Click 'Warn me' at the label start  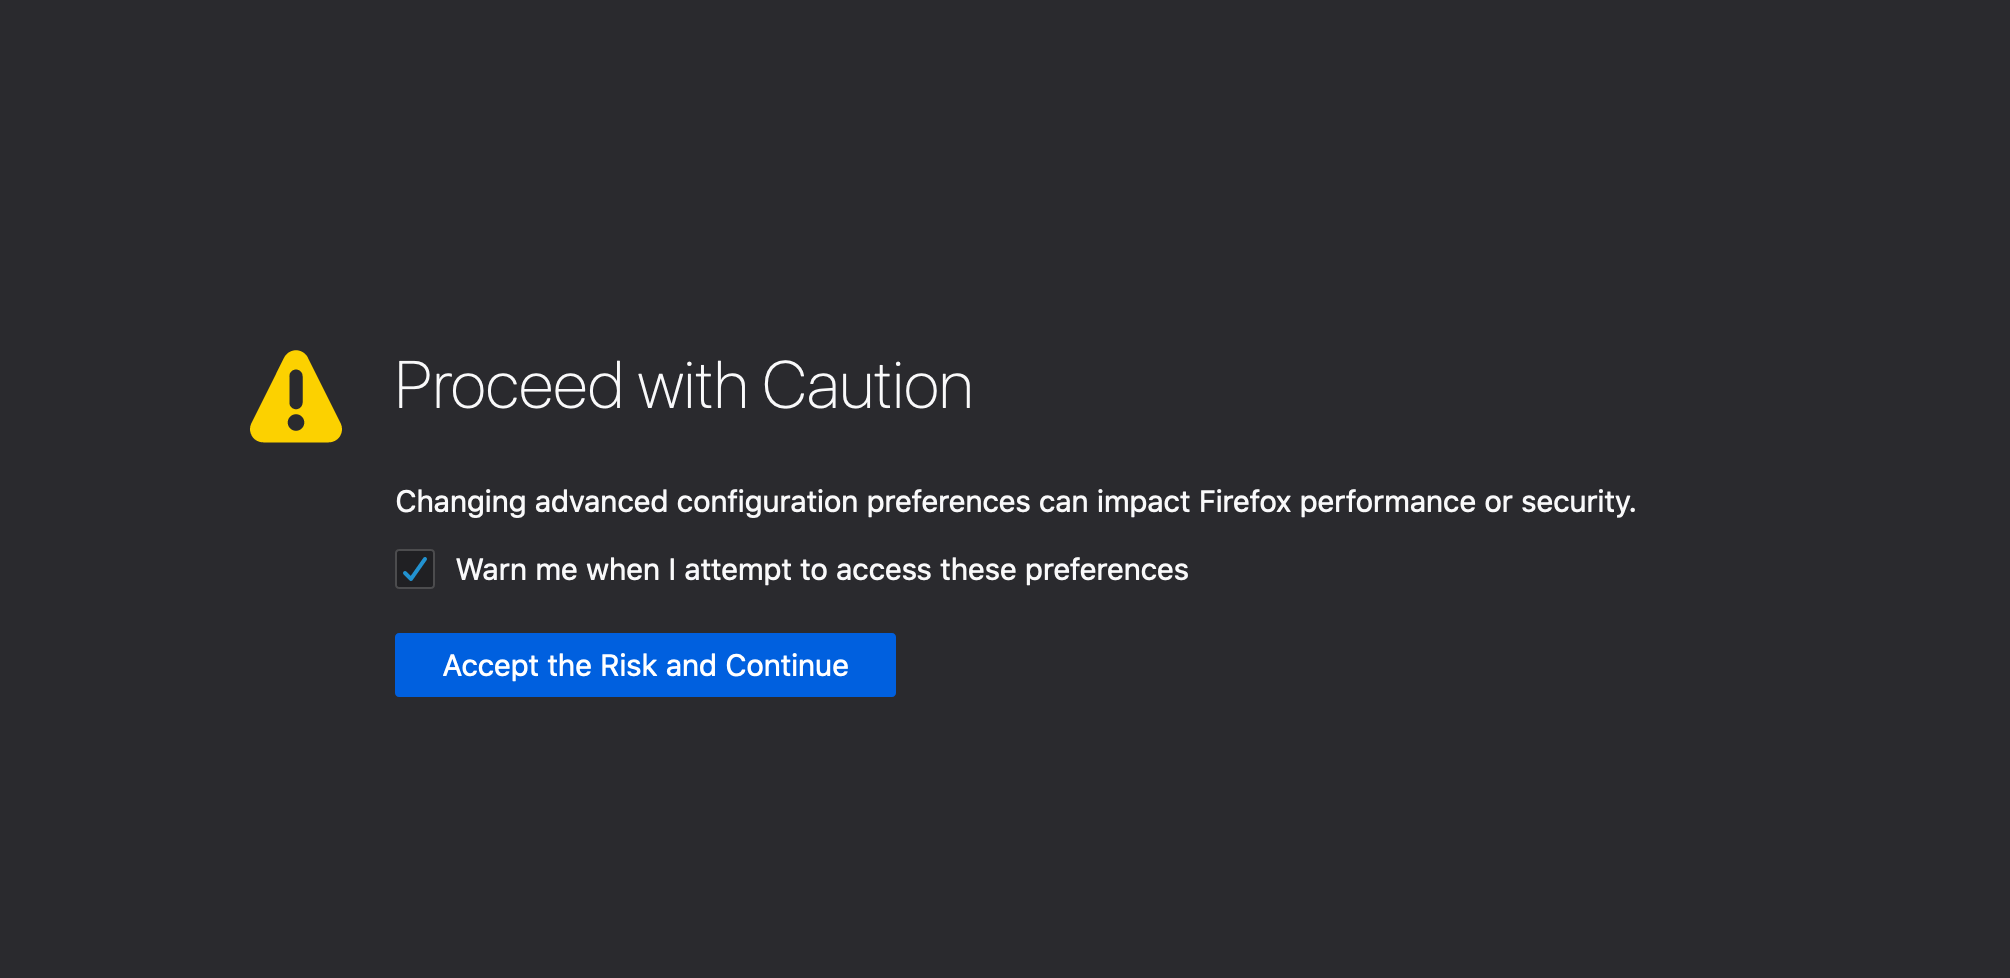pyautogui.click(x=517, y=570)
